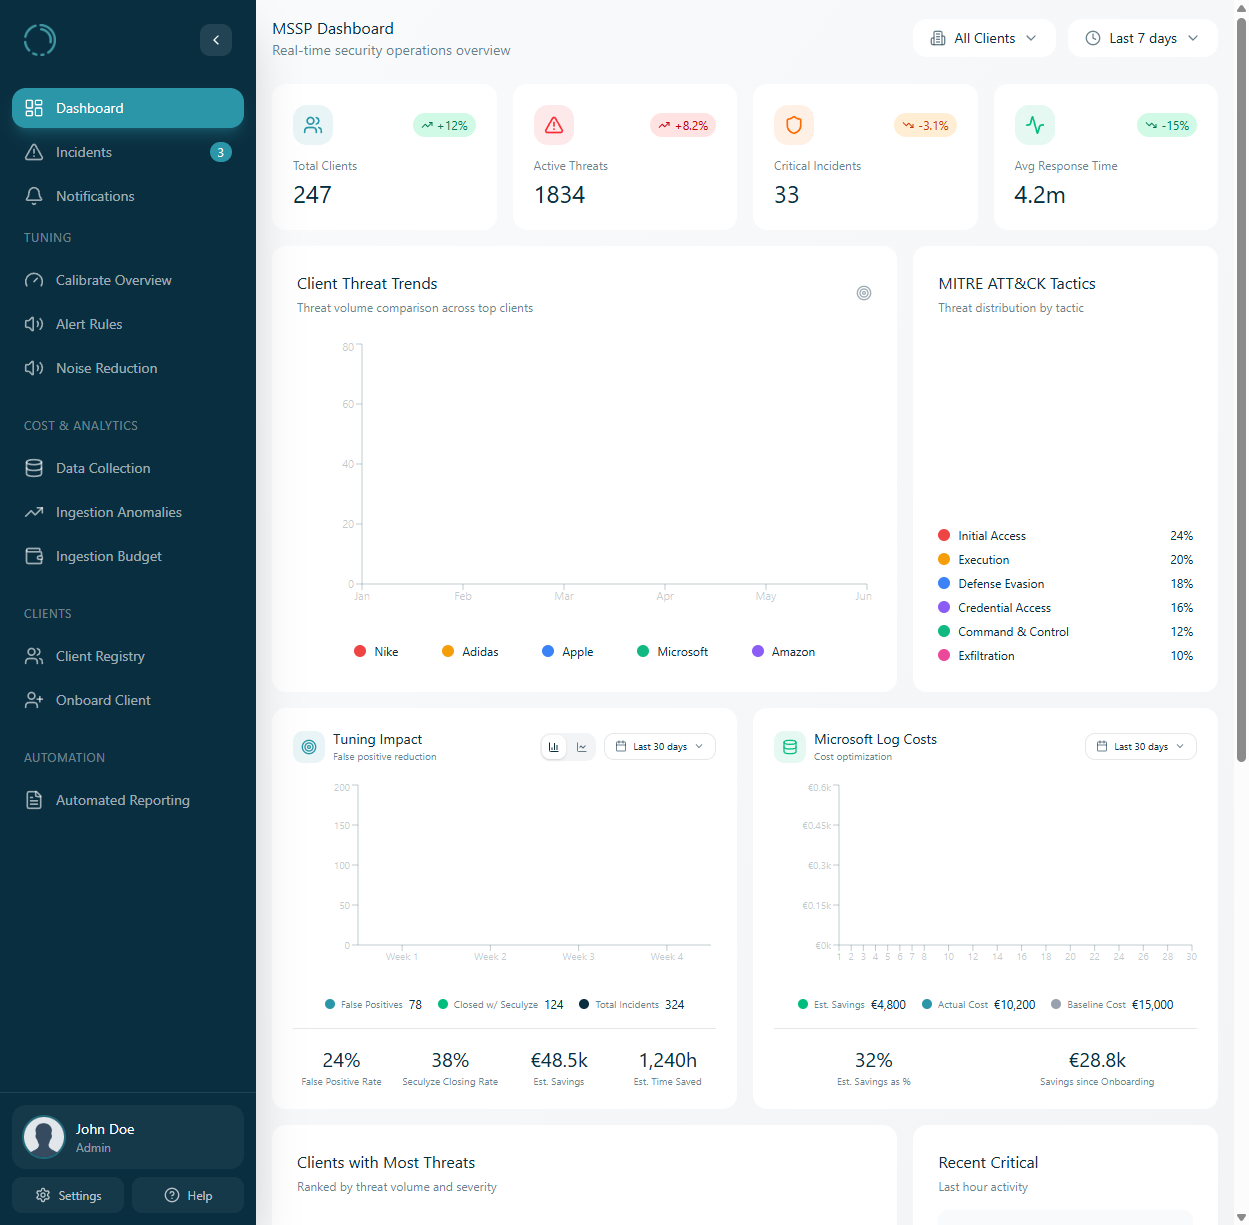
Task: Click the Credential Access tactic row
Action: click(1066, 608)
